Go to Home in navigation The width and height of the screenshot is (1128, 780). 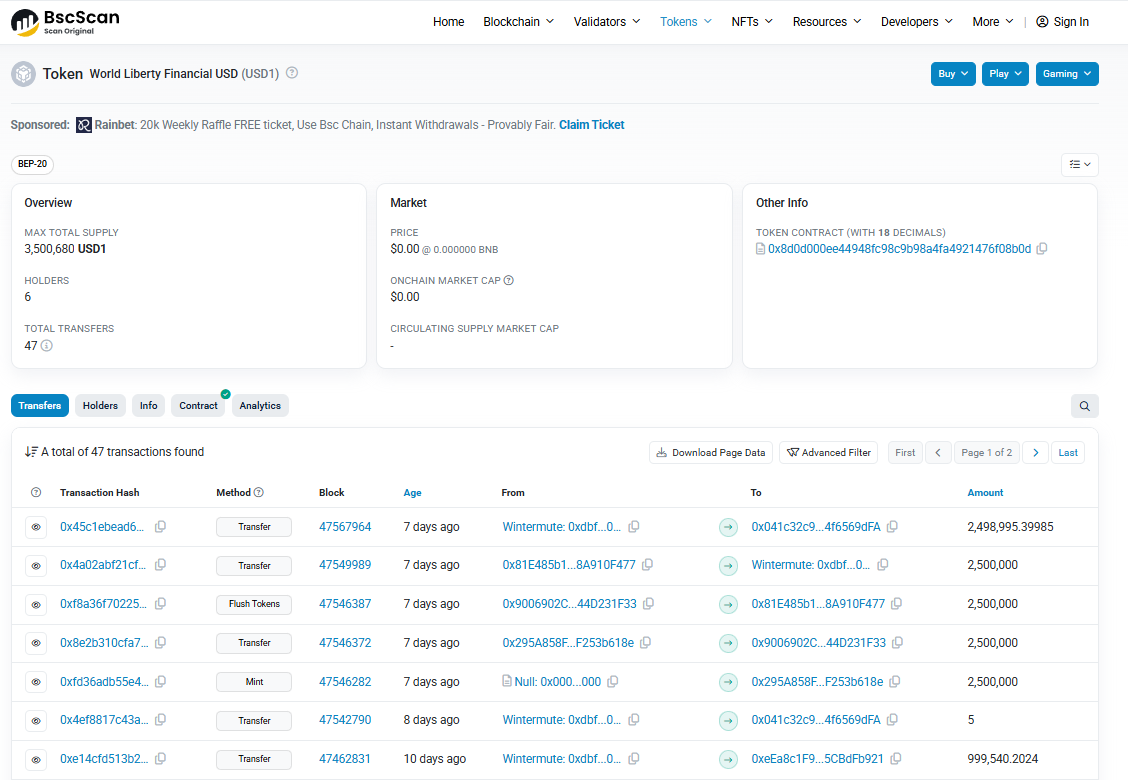coord(448,22)
